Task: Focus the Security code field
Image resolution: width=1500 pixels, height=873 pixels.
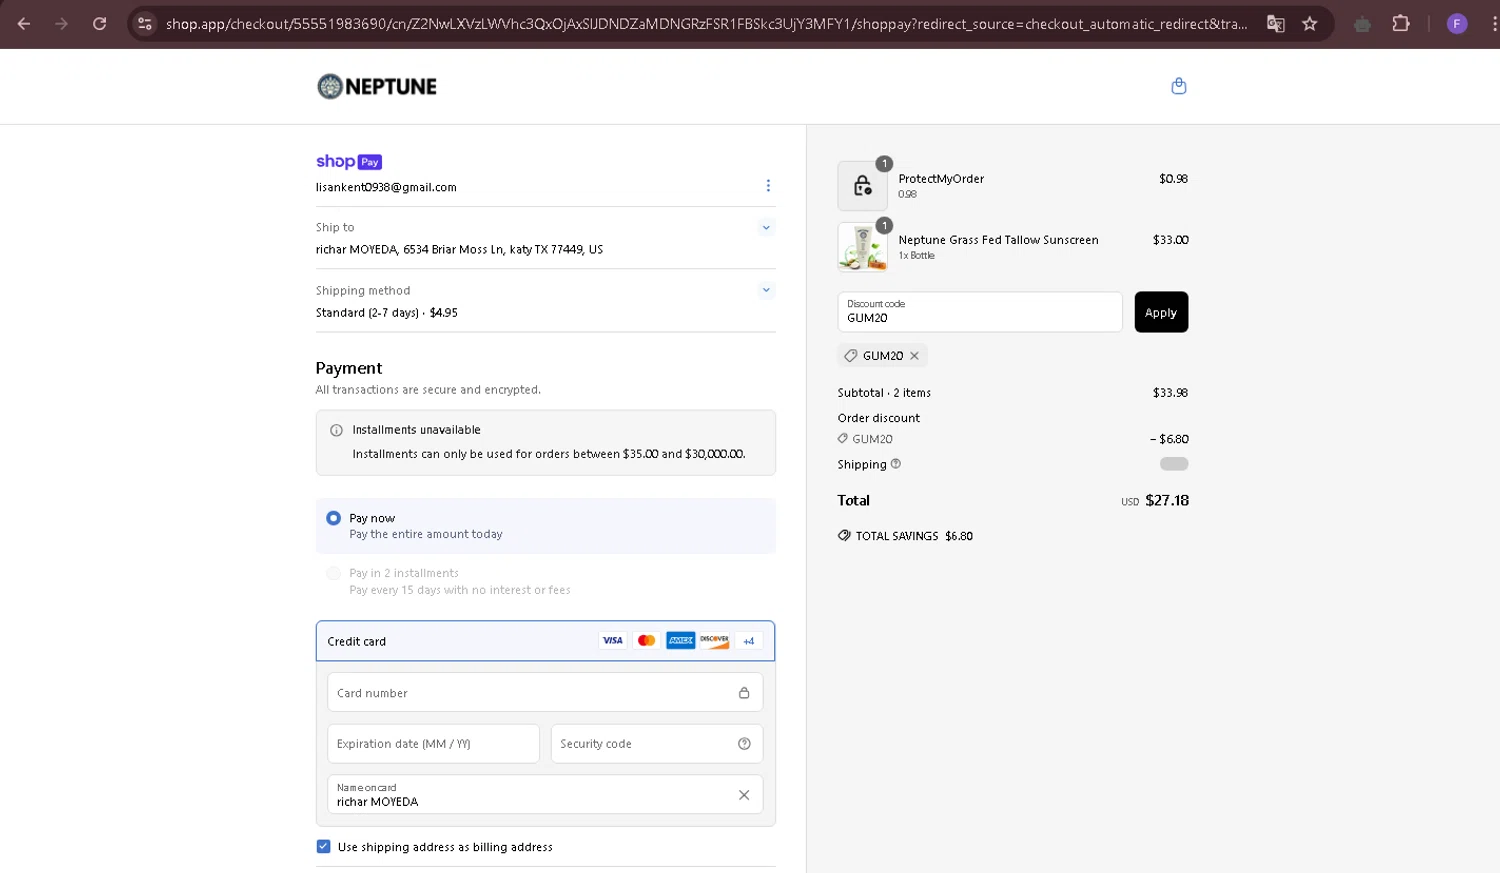Action: pos(657,744)
